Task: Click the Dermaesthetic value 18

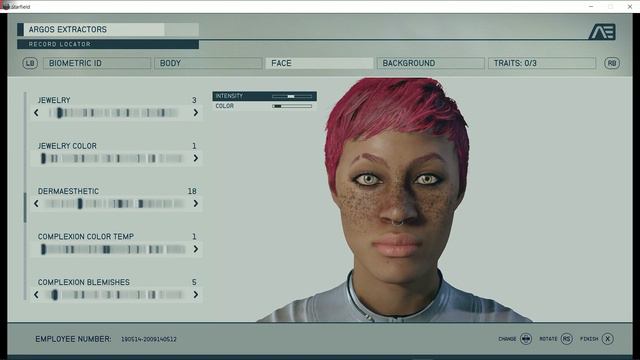Action: [x=192, y=191]
